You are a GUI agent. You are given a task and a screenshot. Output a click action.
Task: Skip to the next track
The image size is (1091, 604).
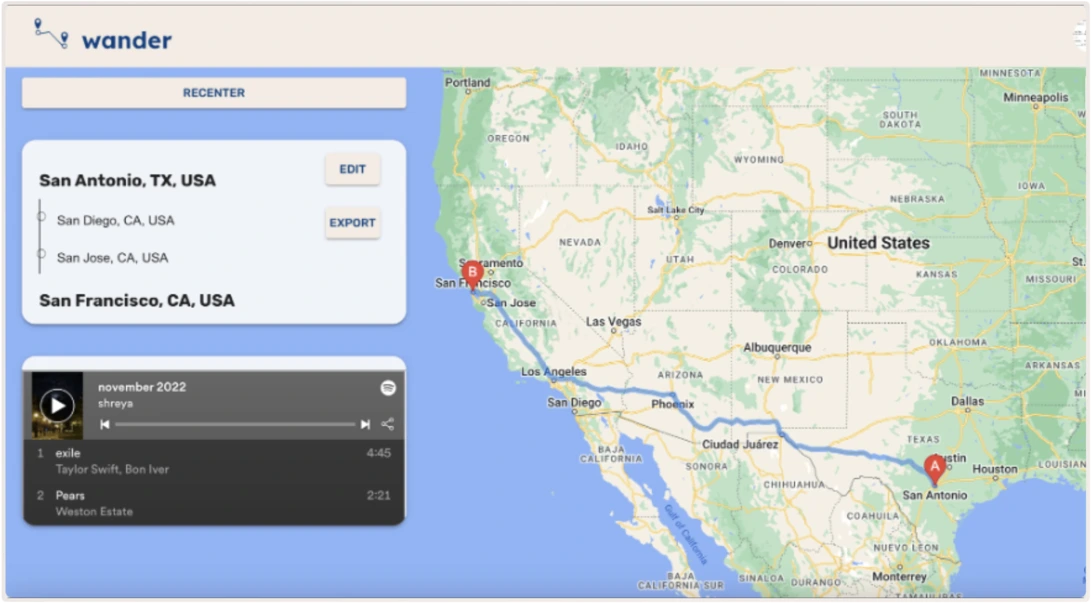(x=365, y=425)
